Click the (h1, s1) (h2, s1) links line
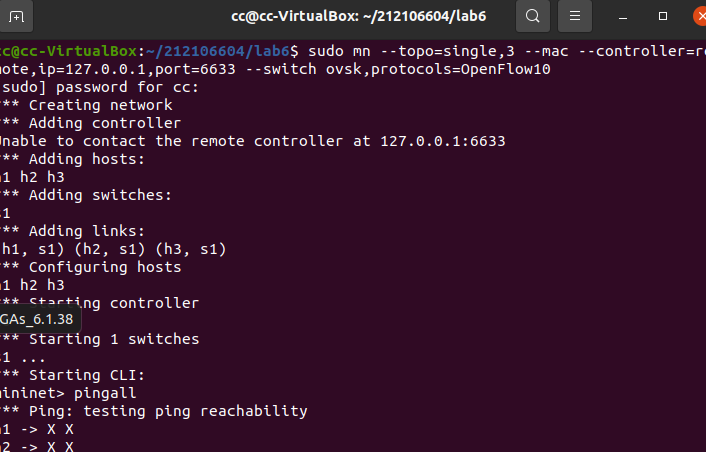706x452 pixels. click(x=113, y=249)
